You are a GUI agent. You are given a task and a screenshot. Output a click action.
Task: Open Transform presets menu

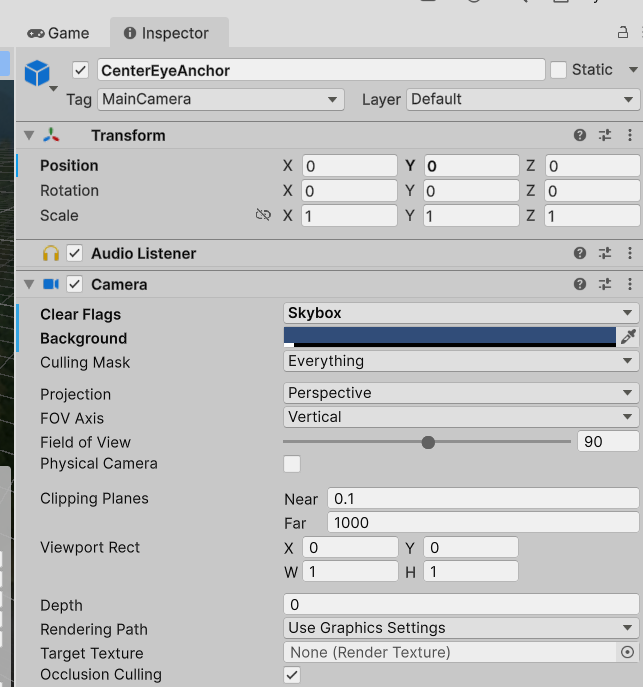(605, 135)
